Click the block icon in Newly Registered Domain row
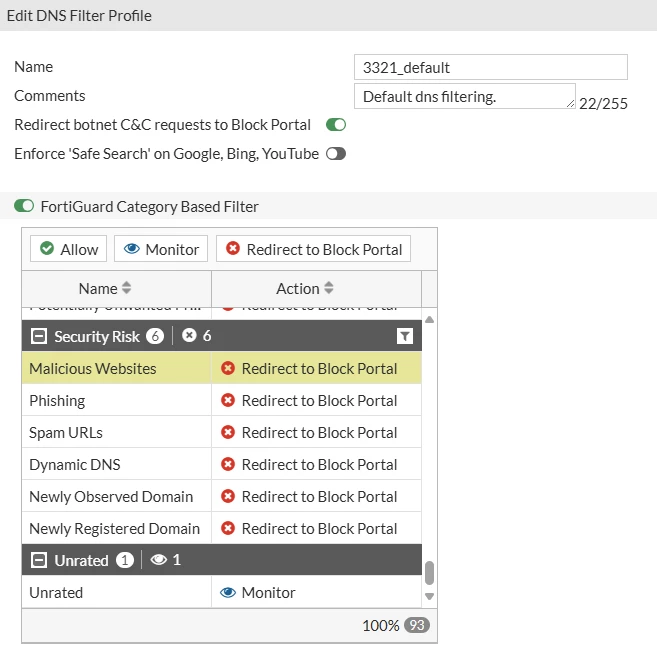 click(228, 528)
